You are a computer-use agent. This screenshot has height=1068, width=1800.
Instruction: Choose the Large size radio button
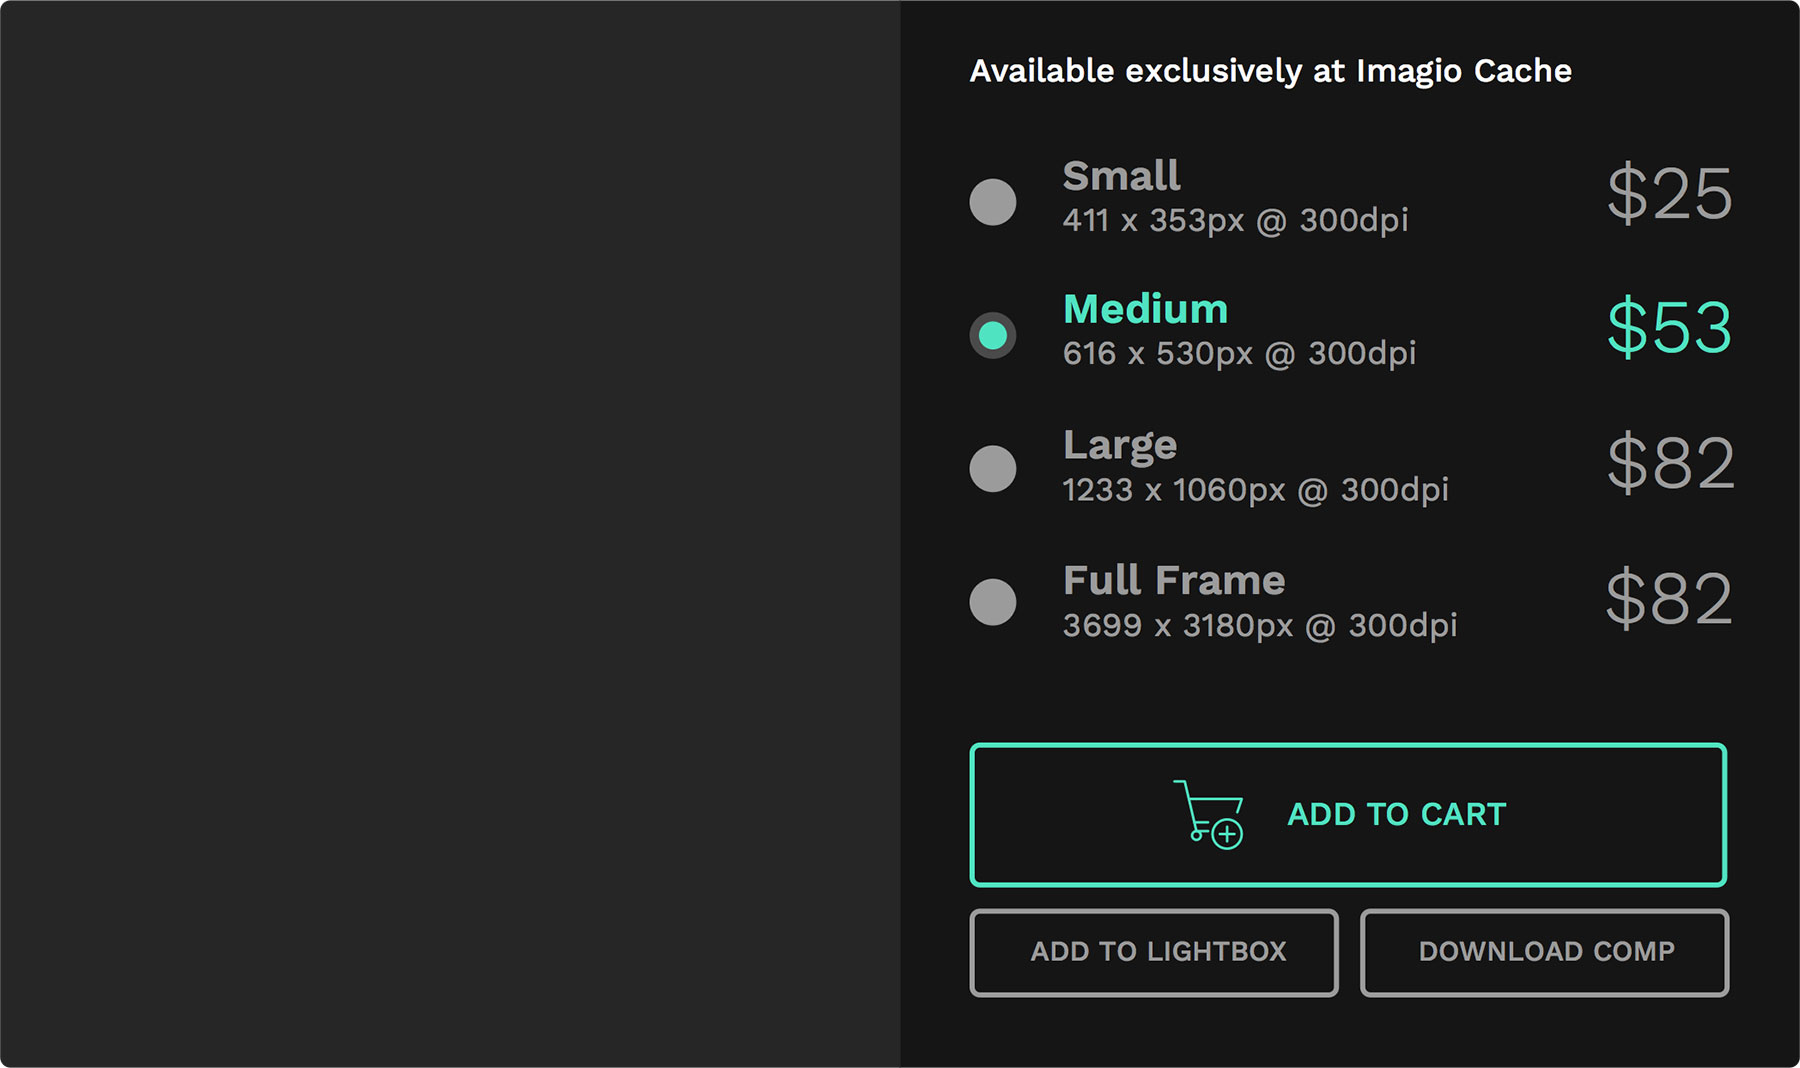(993, 468)
